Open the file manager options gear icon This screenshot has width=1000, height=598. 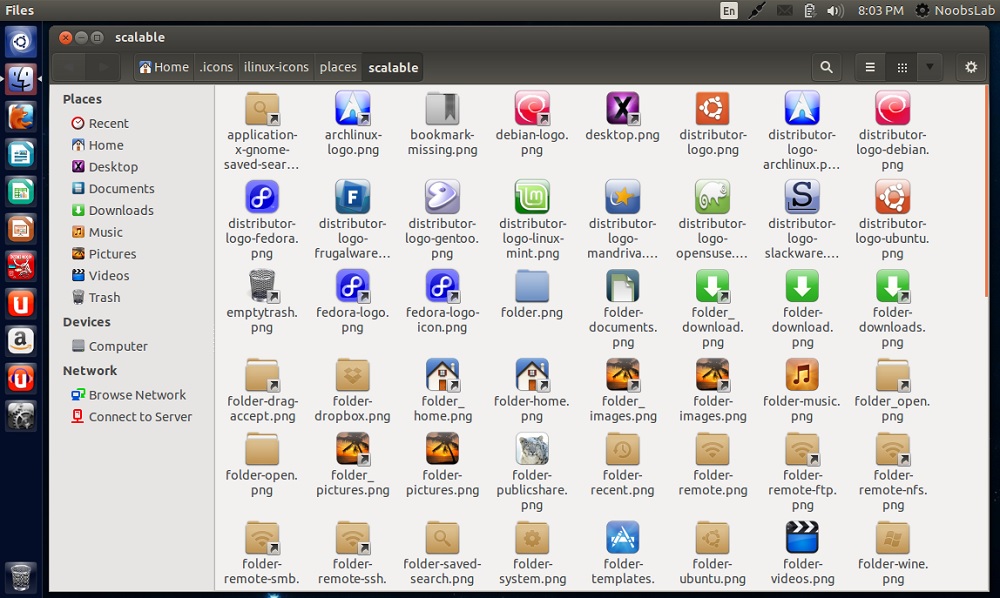point(969,67)
